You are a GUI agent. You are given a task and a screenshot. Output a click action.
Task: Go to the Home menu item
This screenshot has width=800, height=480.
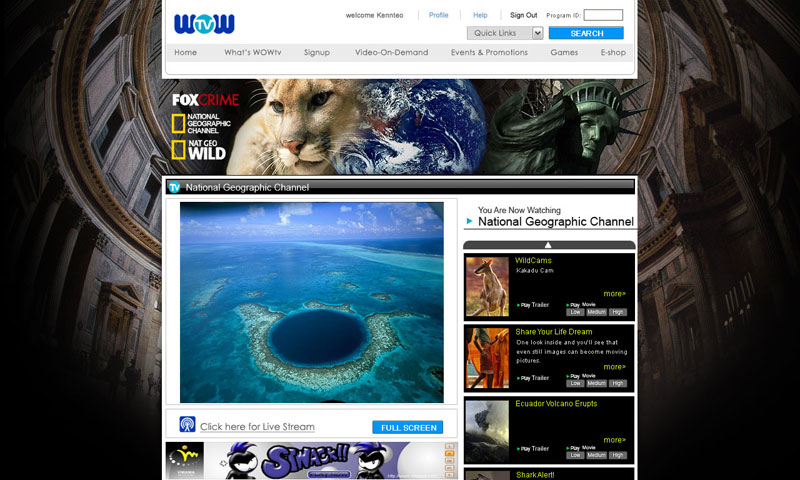tap(185, 52)
